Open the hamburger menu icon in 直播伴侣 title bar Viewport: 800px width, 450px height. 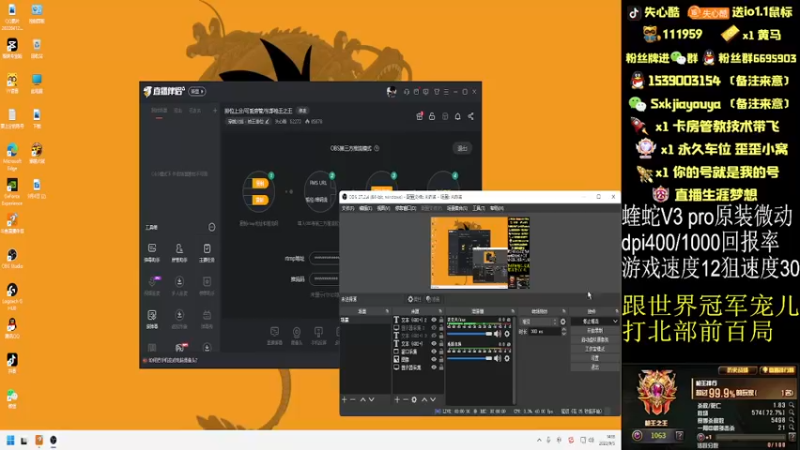coord(446,92)
